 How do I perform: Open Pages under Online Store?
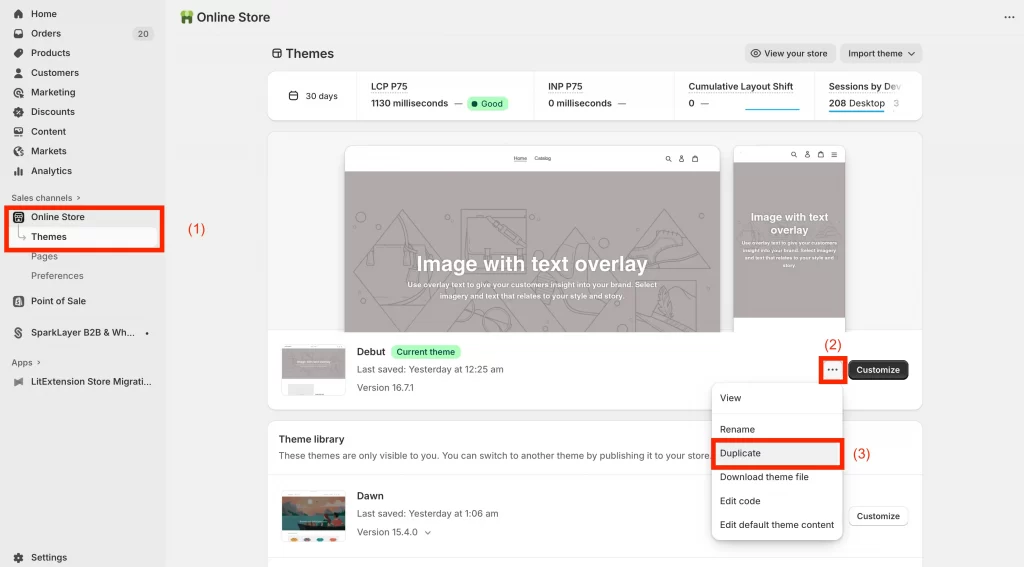pos(44,256)
